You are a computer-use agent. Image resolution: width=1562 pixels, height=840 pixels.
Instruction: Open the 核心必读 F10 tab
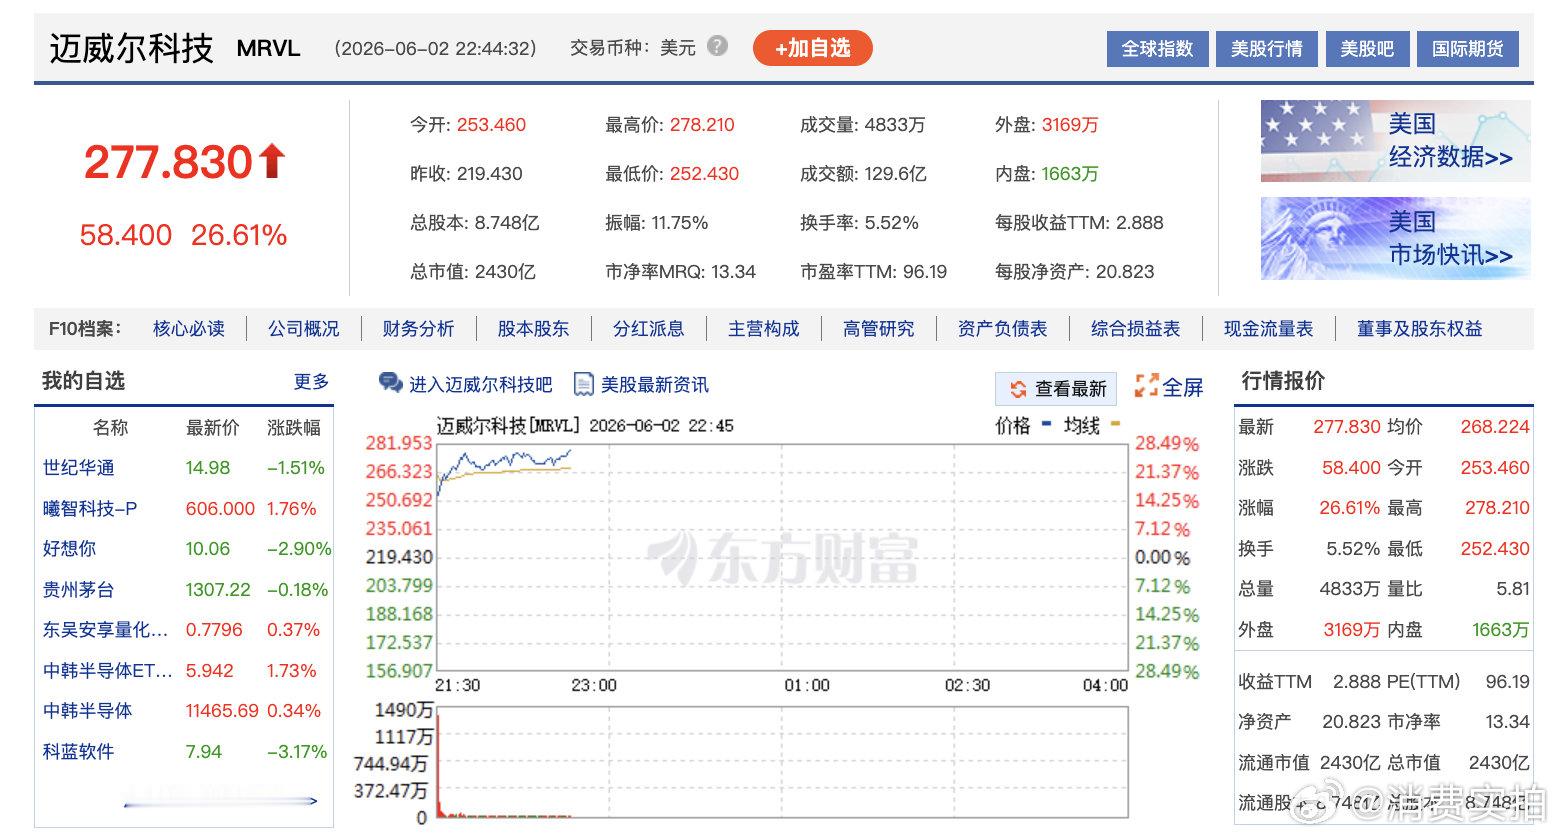tap(189, 329)
